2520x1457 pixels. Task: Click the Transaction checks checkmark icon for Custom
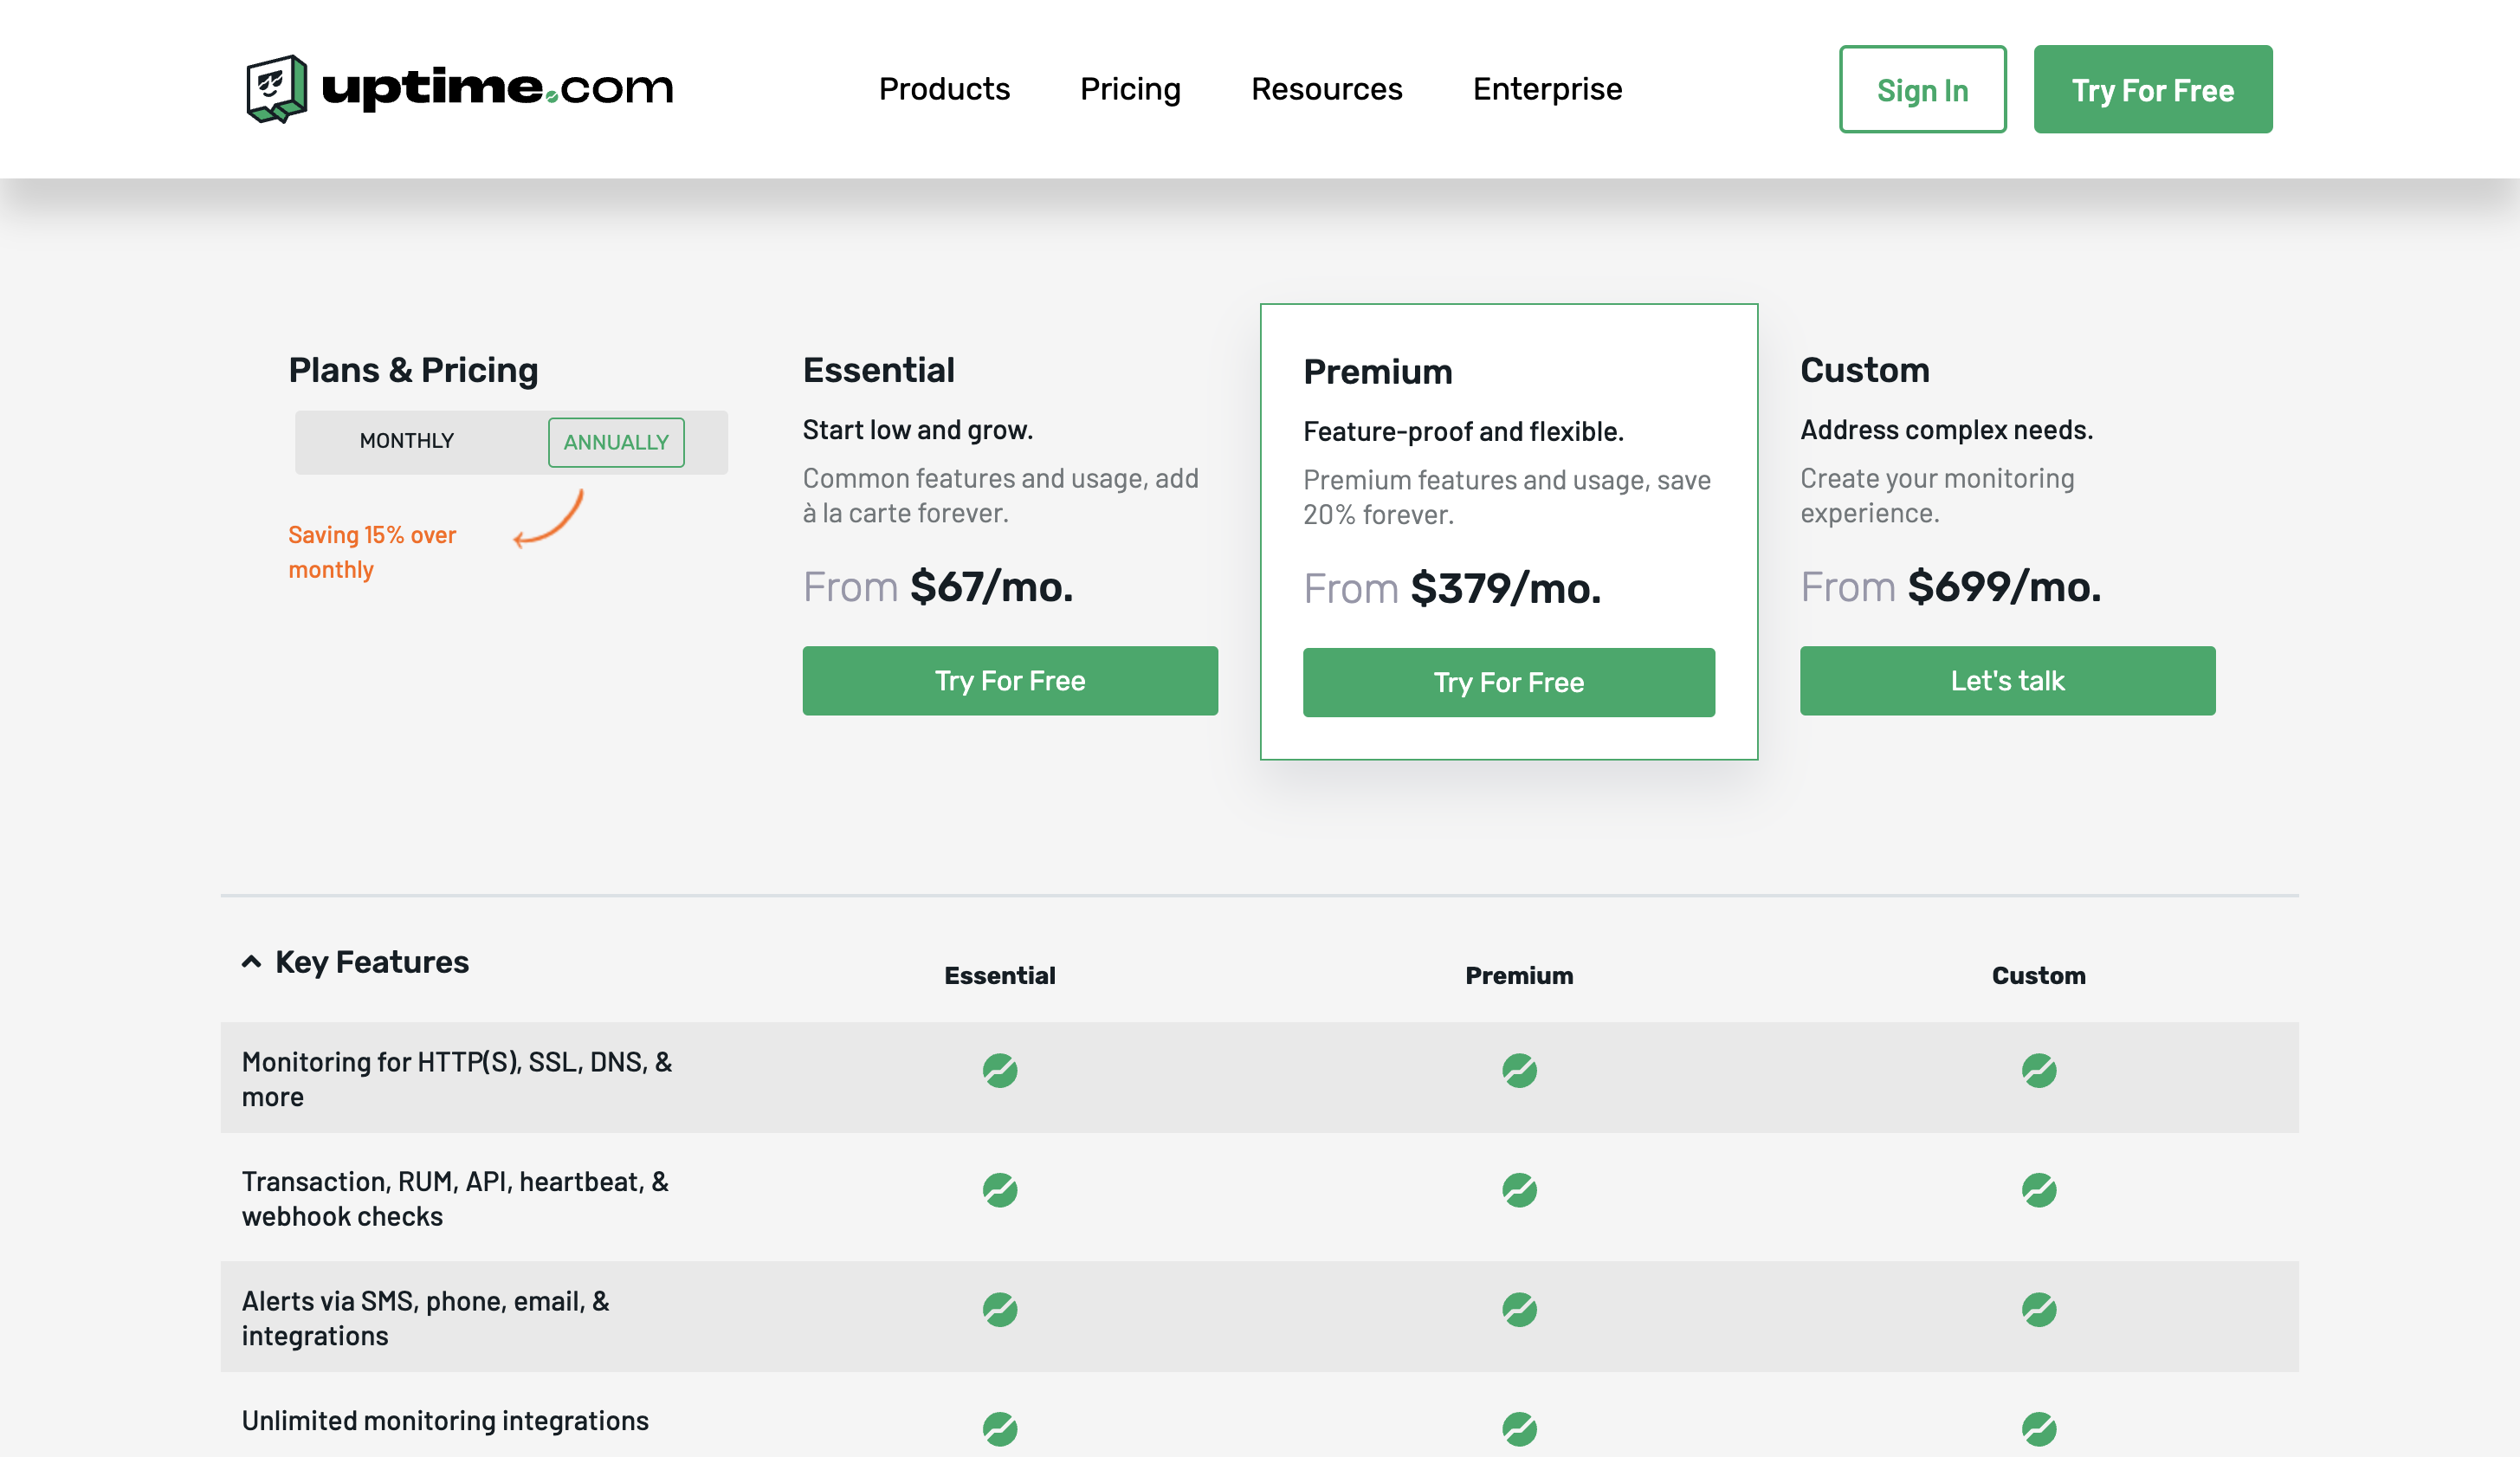2040,1190
